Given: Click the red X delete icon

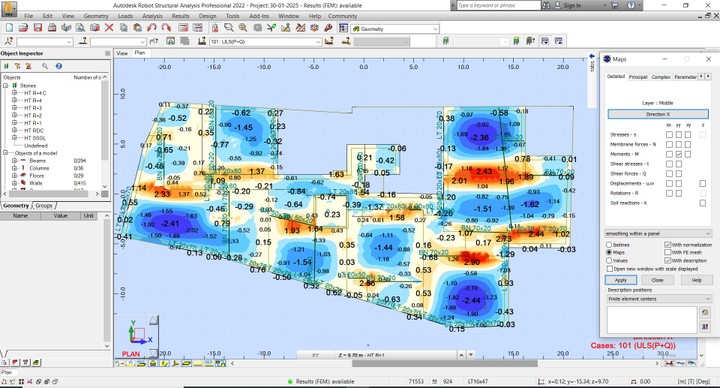Looking at the screenshot, I should click(109, 28).
